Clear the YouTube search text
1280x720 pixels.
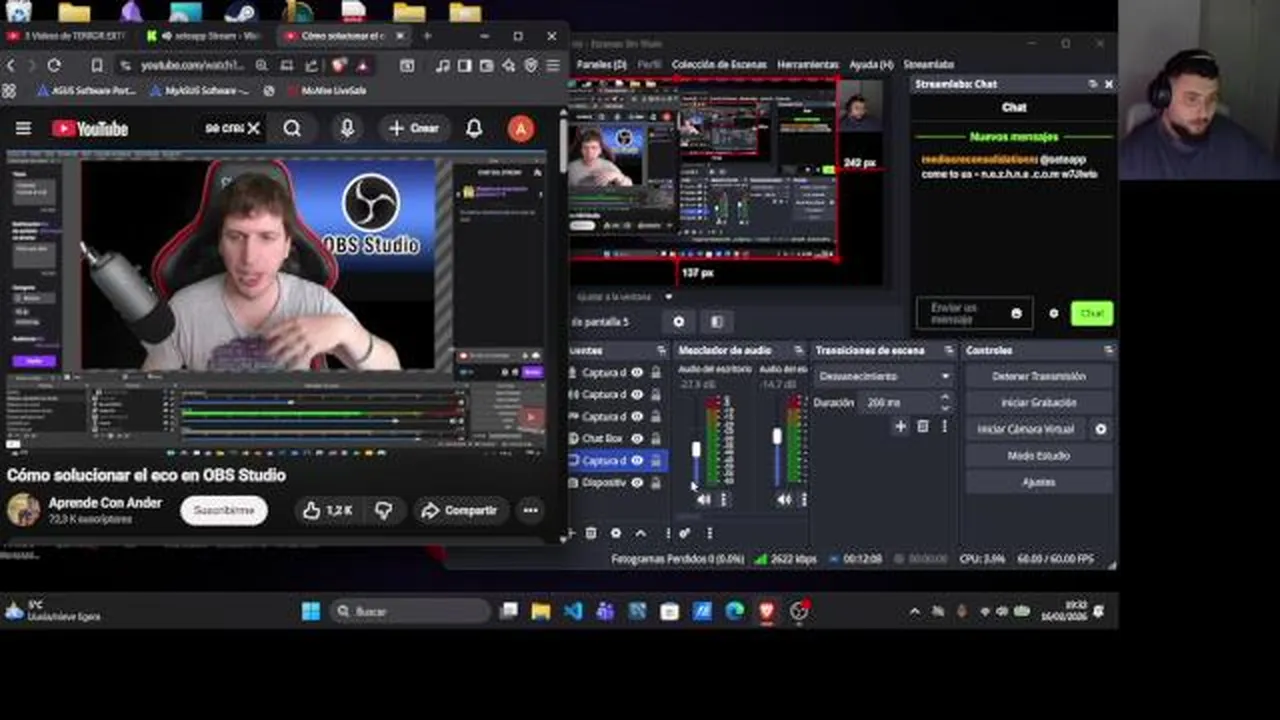coord(254,128)
